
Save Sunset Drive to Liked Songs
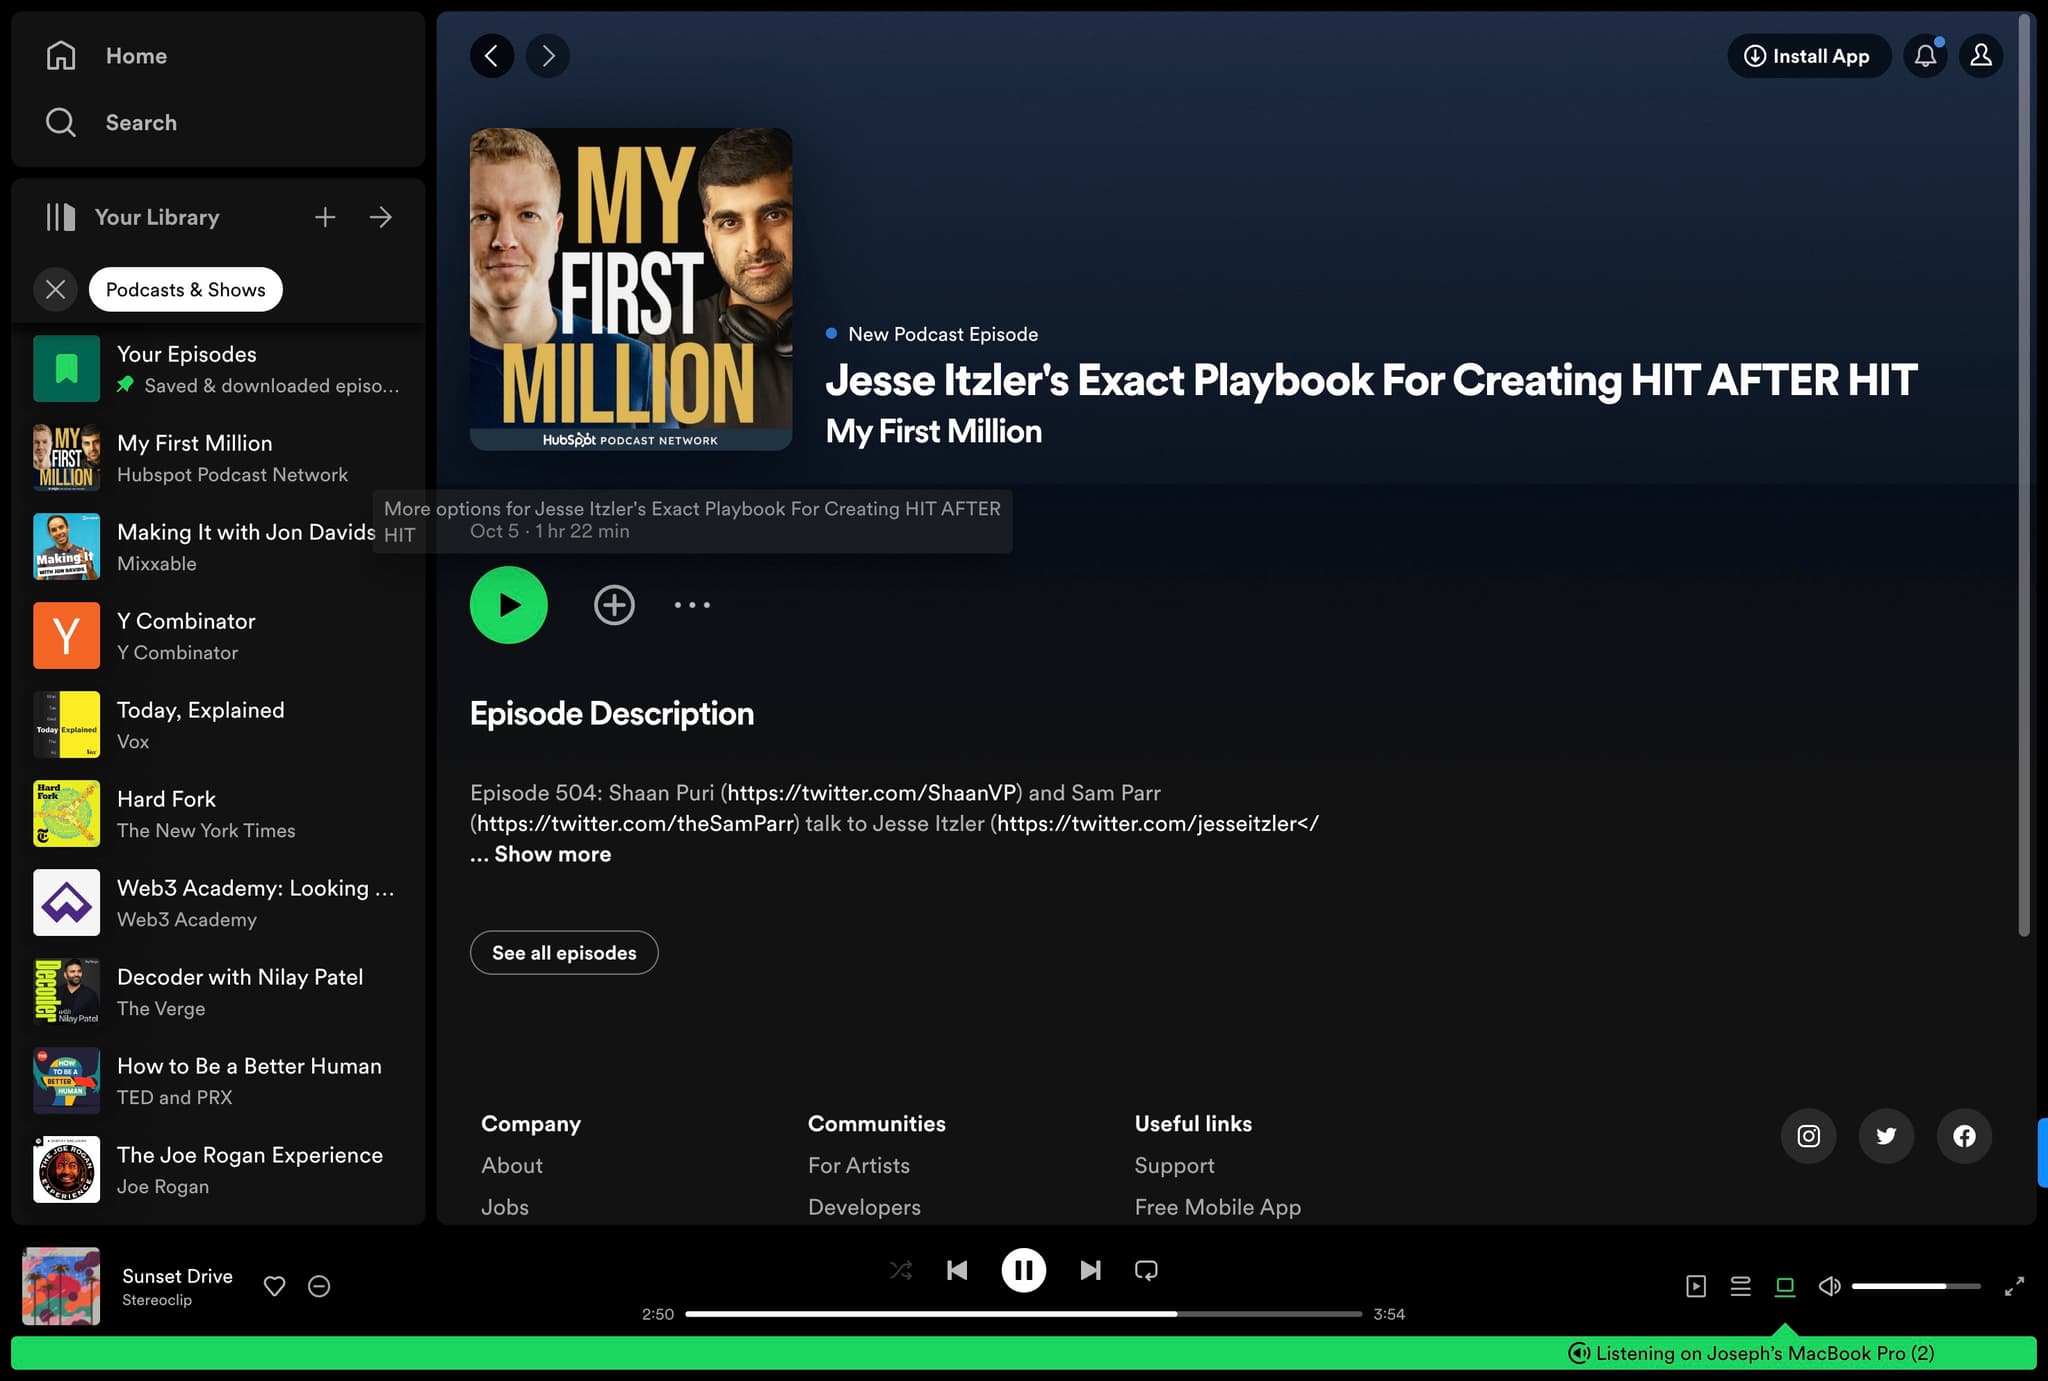pyautogui.click(x=274, y=1286)
